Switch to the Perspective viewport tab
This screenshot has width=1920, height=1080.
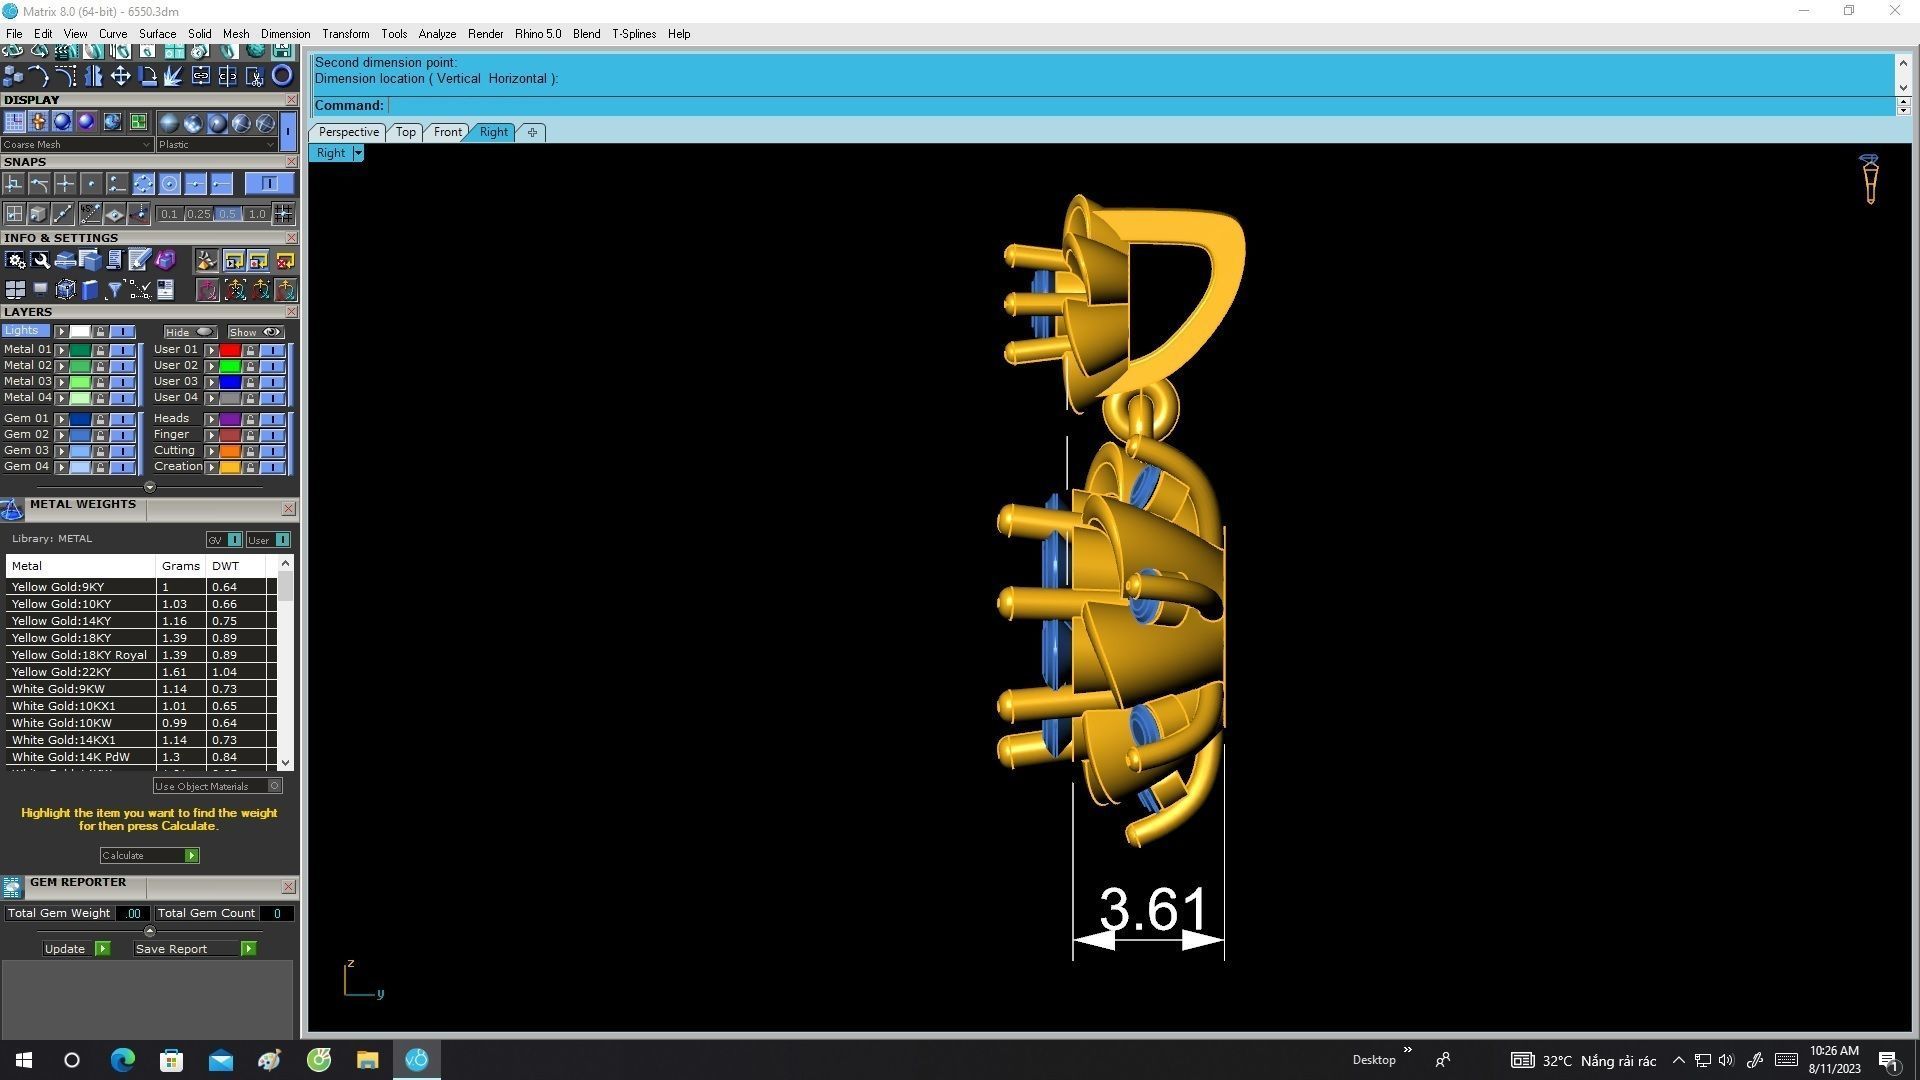click(x=348, y=132)
